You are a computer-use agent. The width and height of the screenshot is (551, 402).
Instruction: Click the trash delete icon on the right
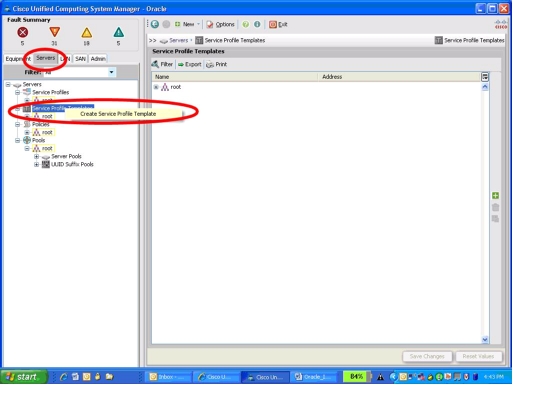pyautogui.click(x=495, y=207)
